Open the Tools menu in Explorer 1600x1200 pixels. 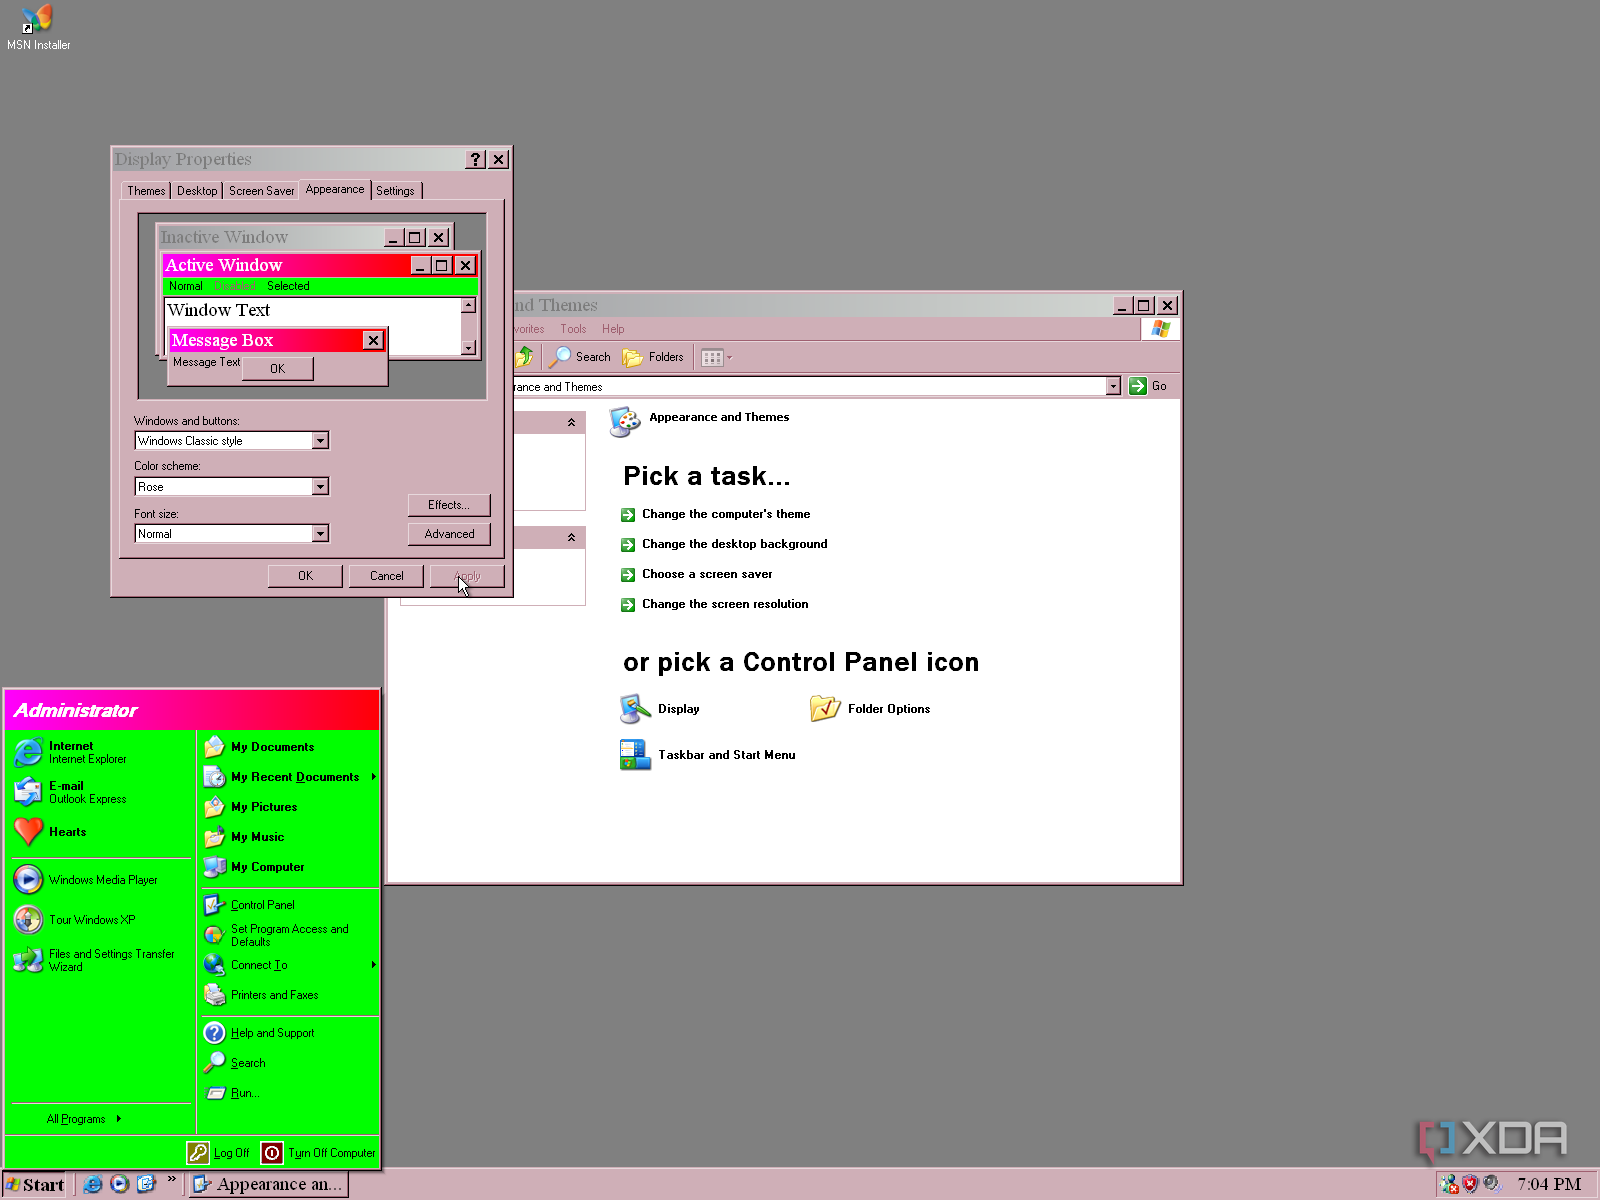tap(573, 329)
